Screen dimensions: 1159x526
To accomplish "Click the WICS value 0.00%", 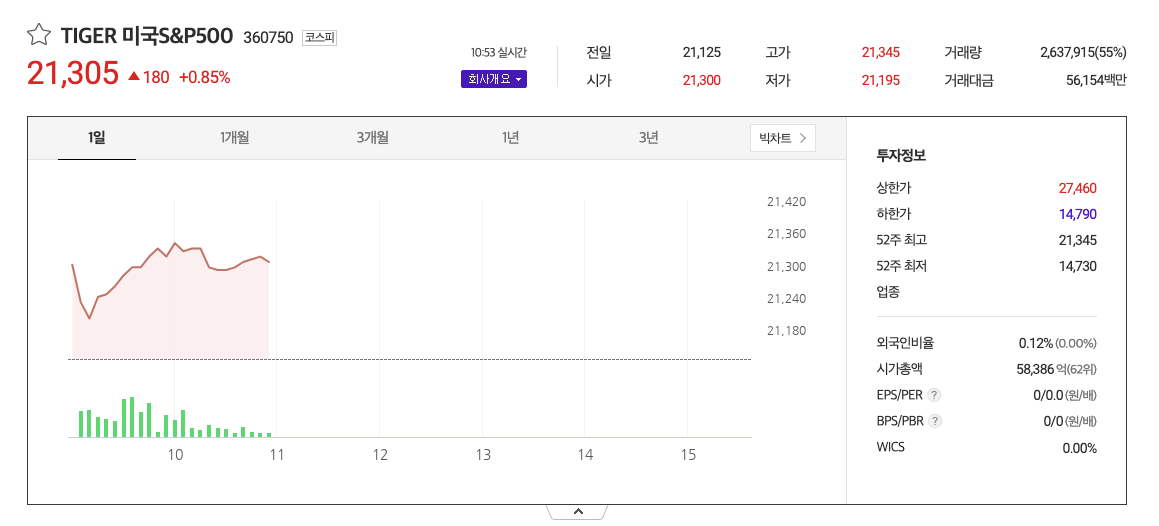I will click(x=1079, y=448).
